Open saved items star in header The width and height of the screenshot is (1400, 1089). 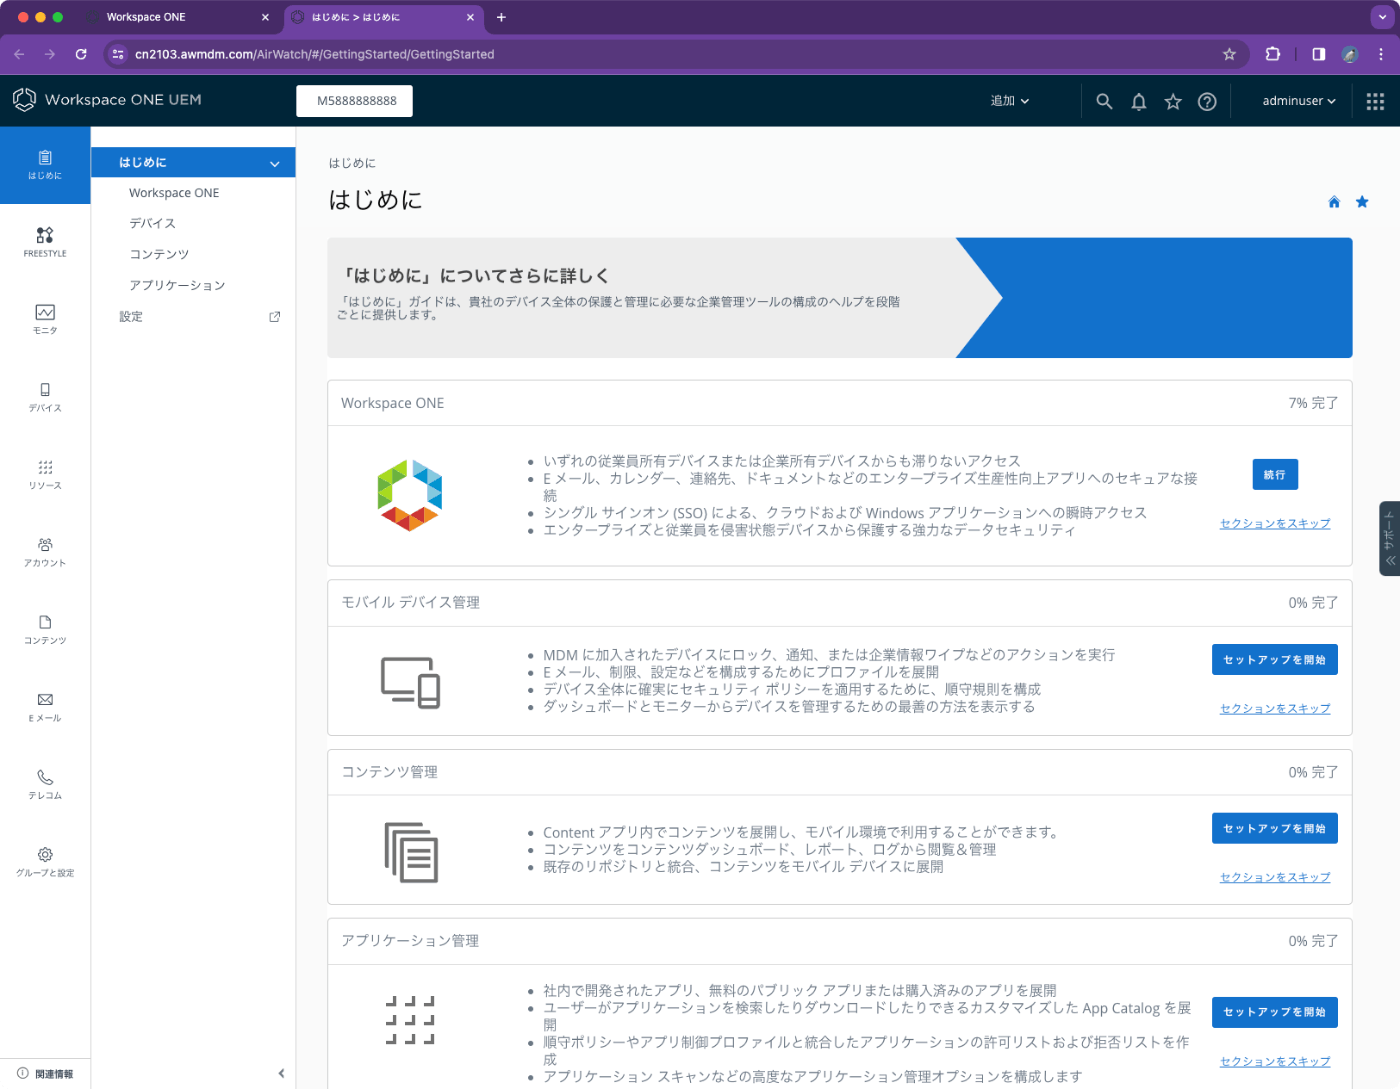[1173, 101]
